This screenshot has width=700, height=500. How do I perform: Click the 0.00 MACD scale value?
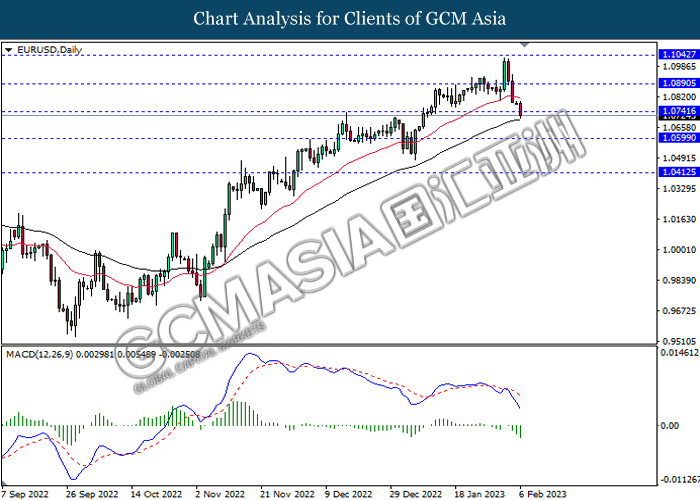[x=670, y=426]
